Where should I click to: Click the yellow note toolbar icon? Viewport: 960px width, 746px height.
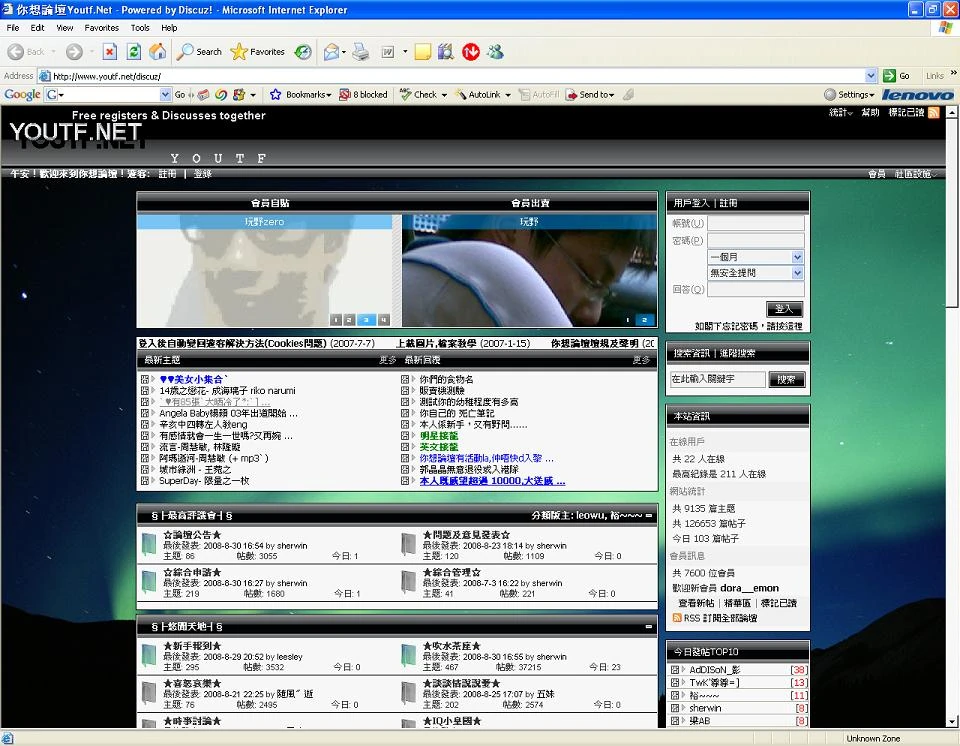tap(422, 52)
